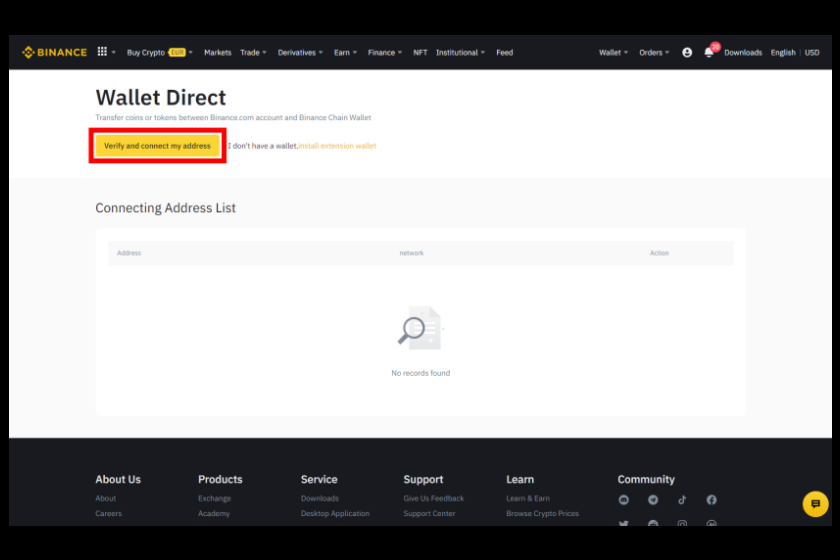Open the Telegram community icon
The image size is (840, 560).
[x=653, y=499]
